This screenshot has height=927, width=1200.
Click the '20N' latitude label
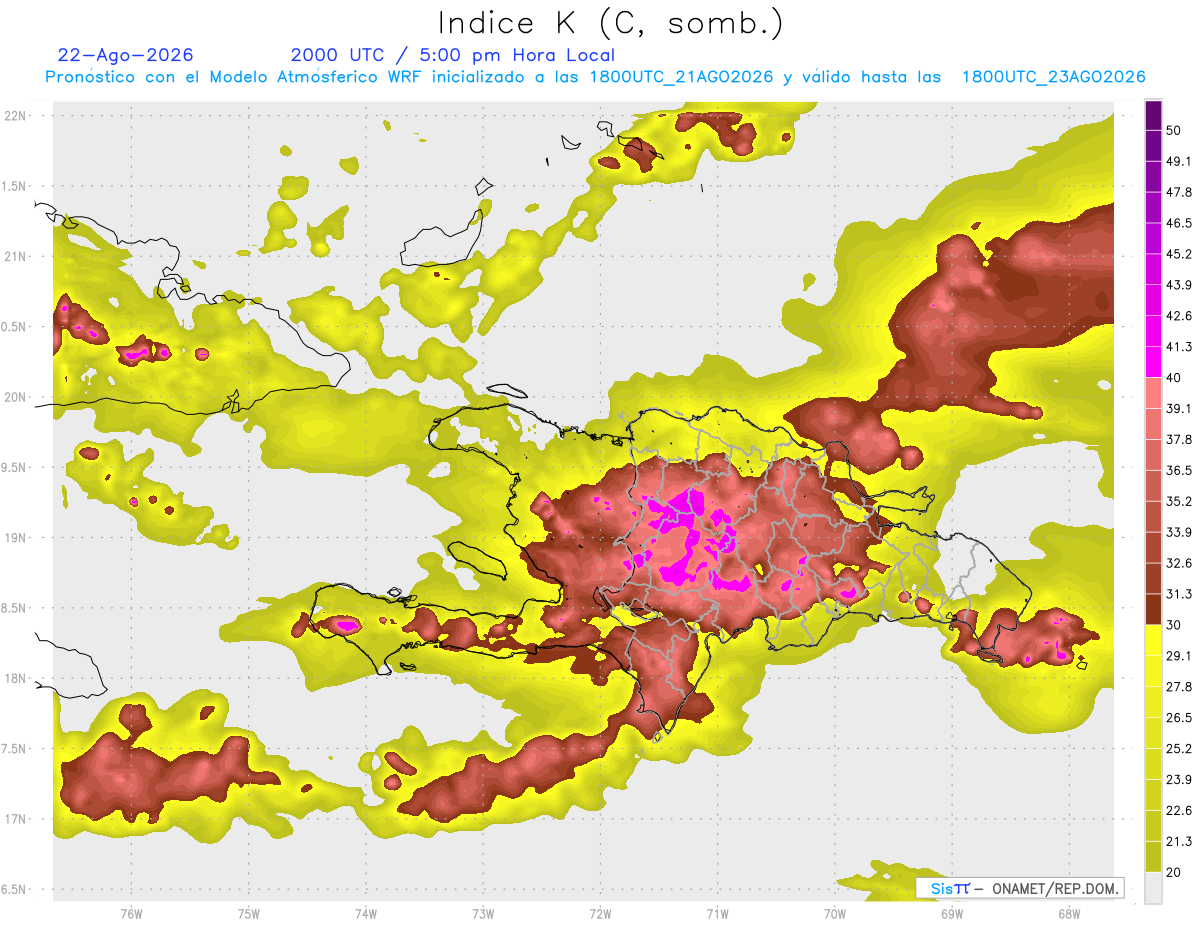(x=17, y=397)
